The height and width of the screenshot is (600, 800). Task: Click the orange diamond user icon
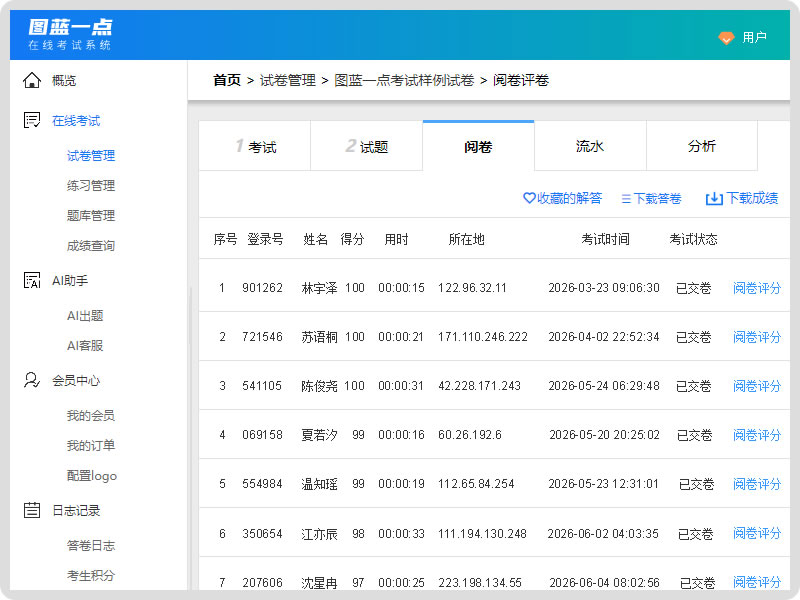[726, 38]
